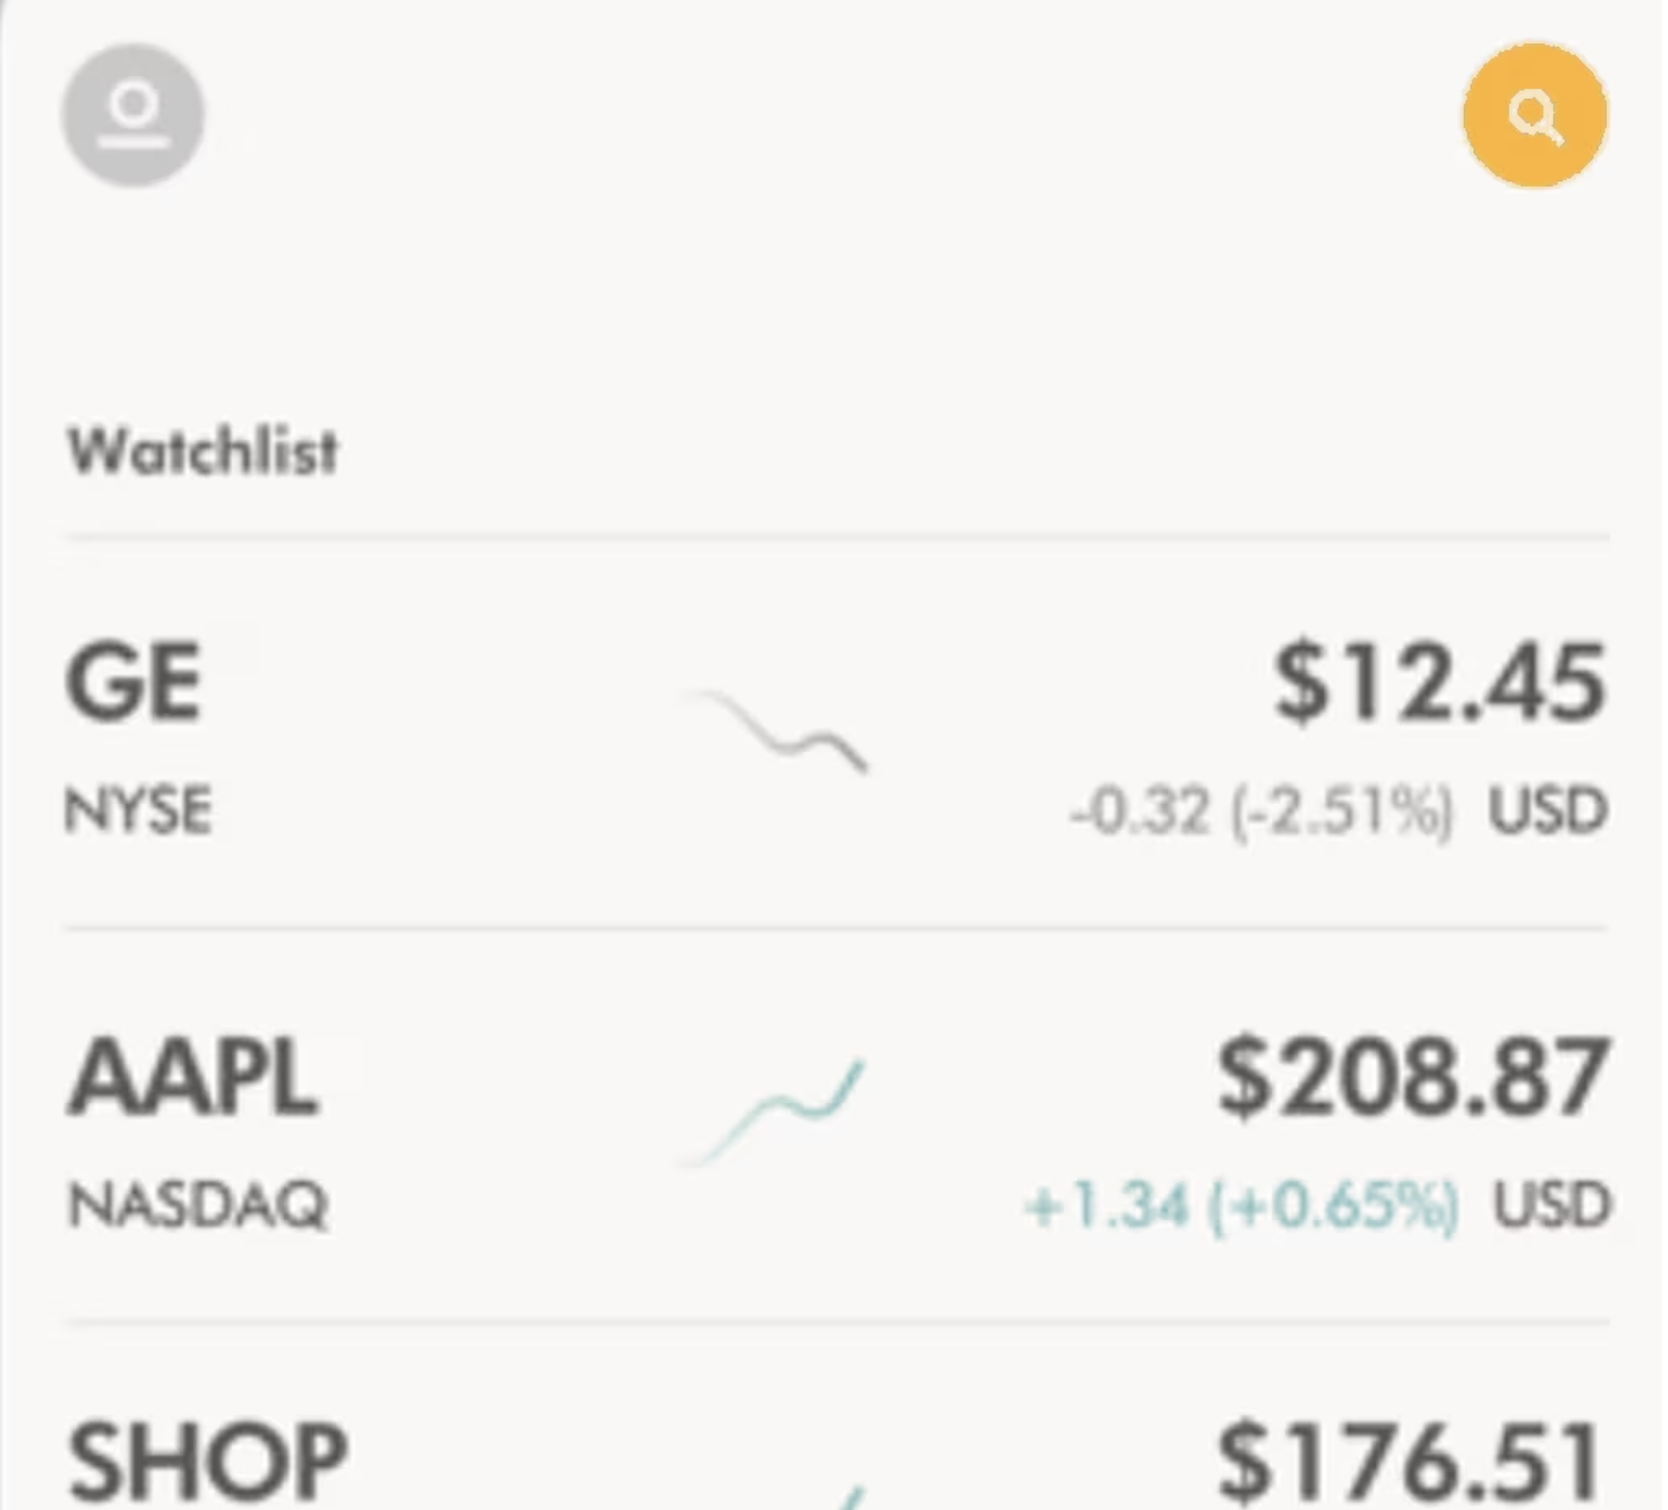1668x1510 pixels.
Task: Open the SHOP ticker symbol
Action: [x=208, y=1463]
